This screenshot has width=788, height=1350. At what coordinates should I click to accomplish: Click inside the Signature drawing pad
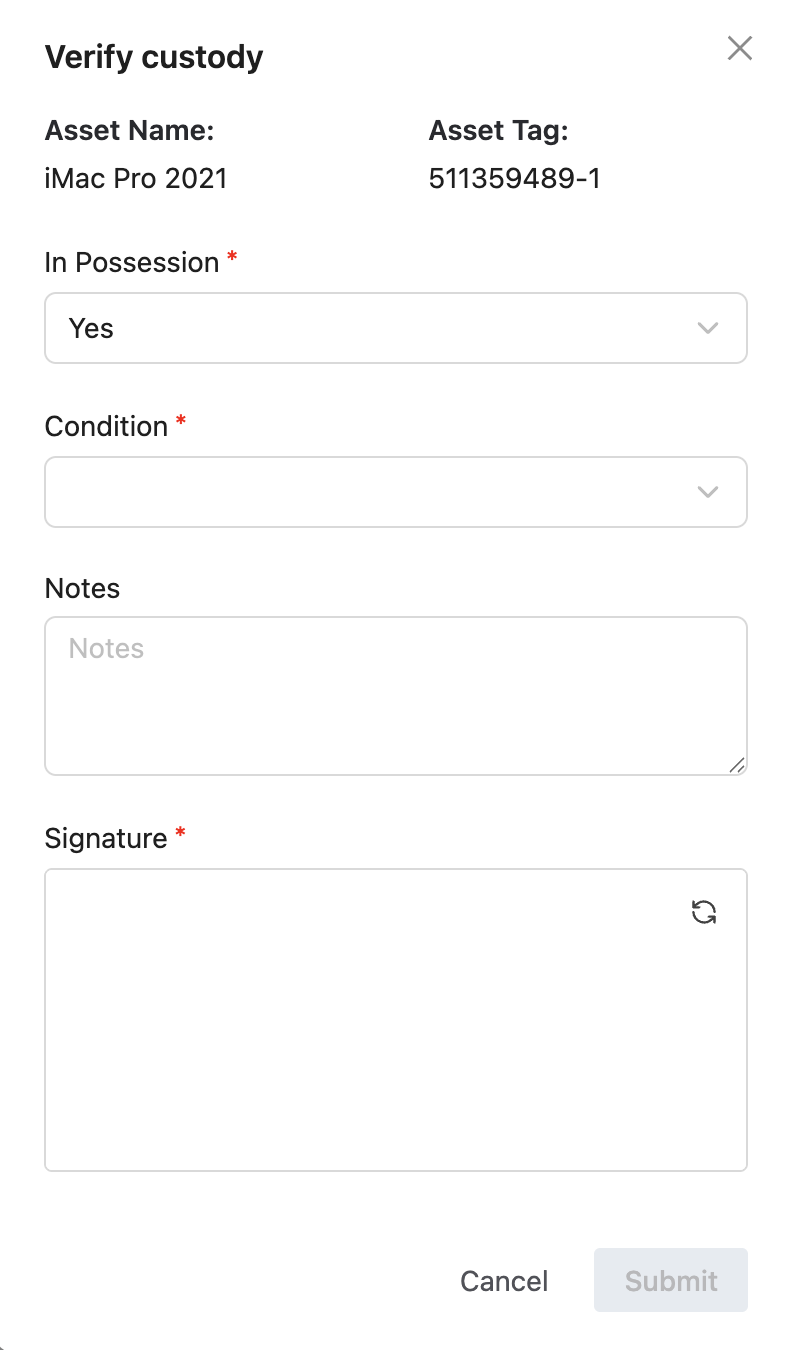396,1020
